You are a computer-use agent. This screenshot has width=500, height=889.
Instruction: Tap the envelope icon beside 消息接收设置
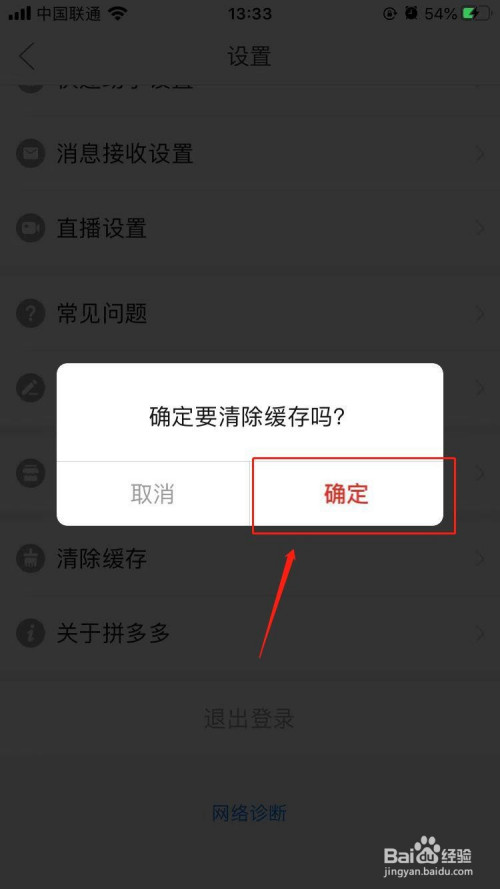click(31, 153)
